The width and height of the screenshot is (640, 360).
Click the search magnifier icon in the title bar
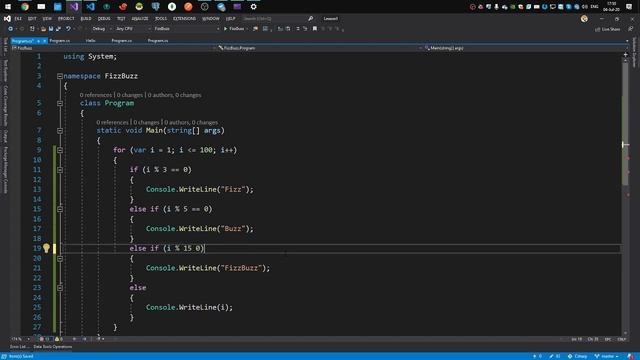311,18
